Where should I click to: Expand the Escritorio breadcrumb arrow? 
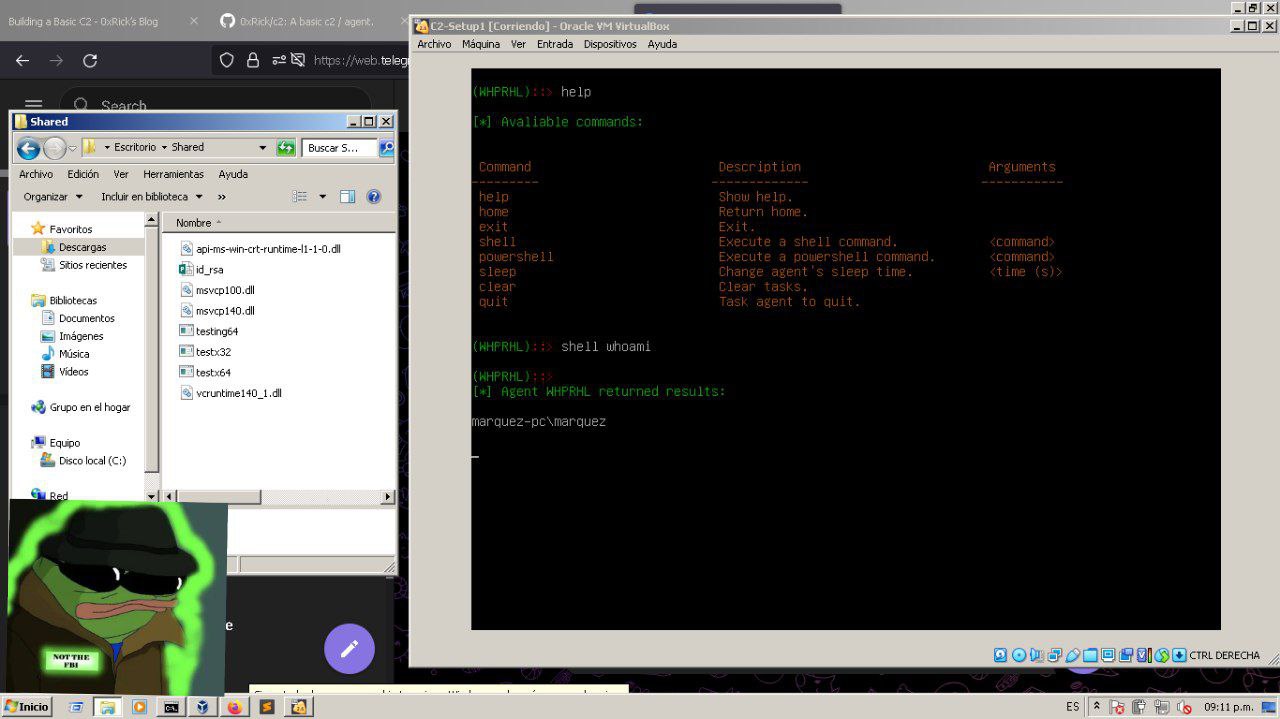pos(164,148)
